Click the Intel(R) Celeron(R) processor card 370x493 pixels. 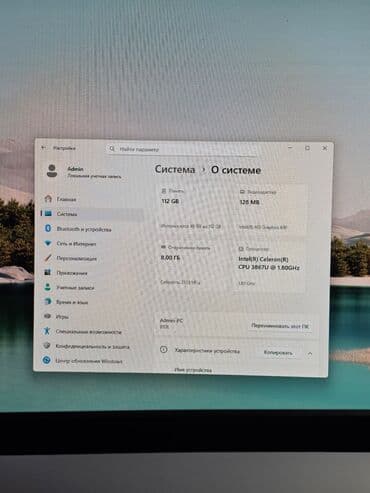click(270, 267)
